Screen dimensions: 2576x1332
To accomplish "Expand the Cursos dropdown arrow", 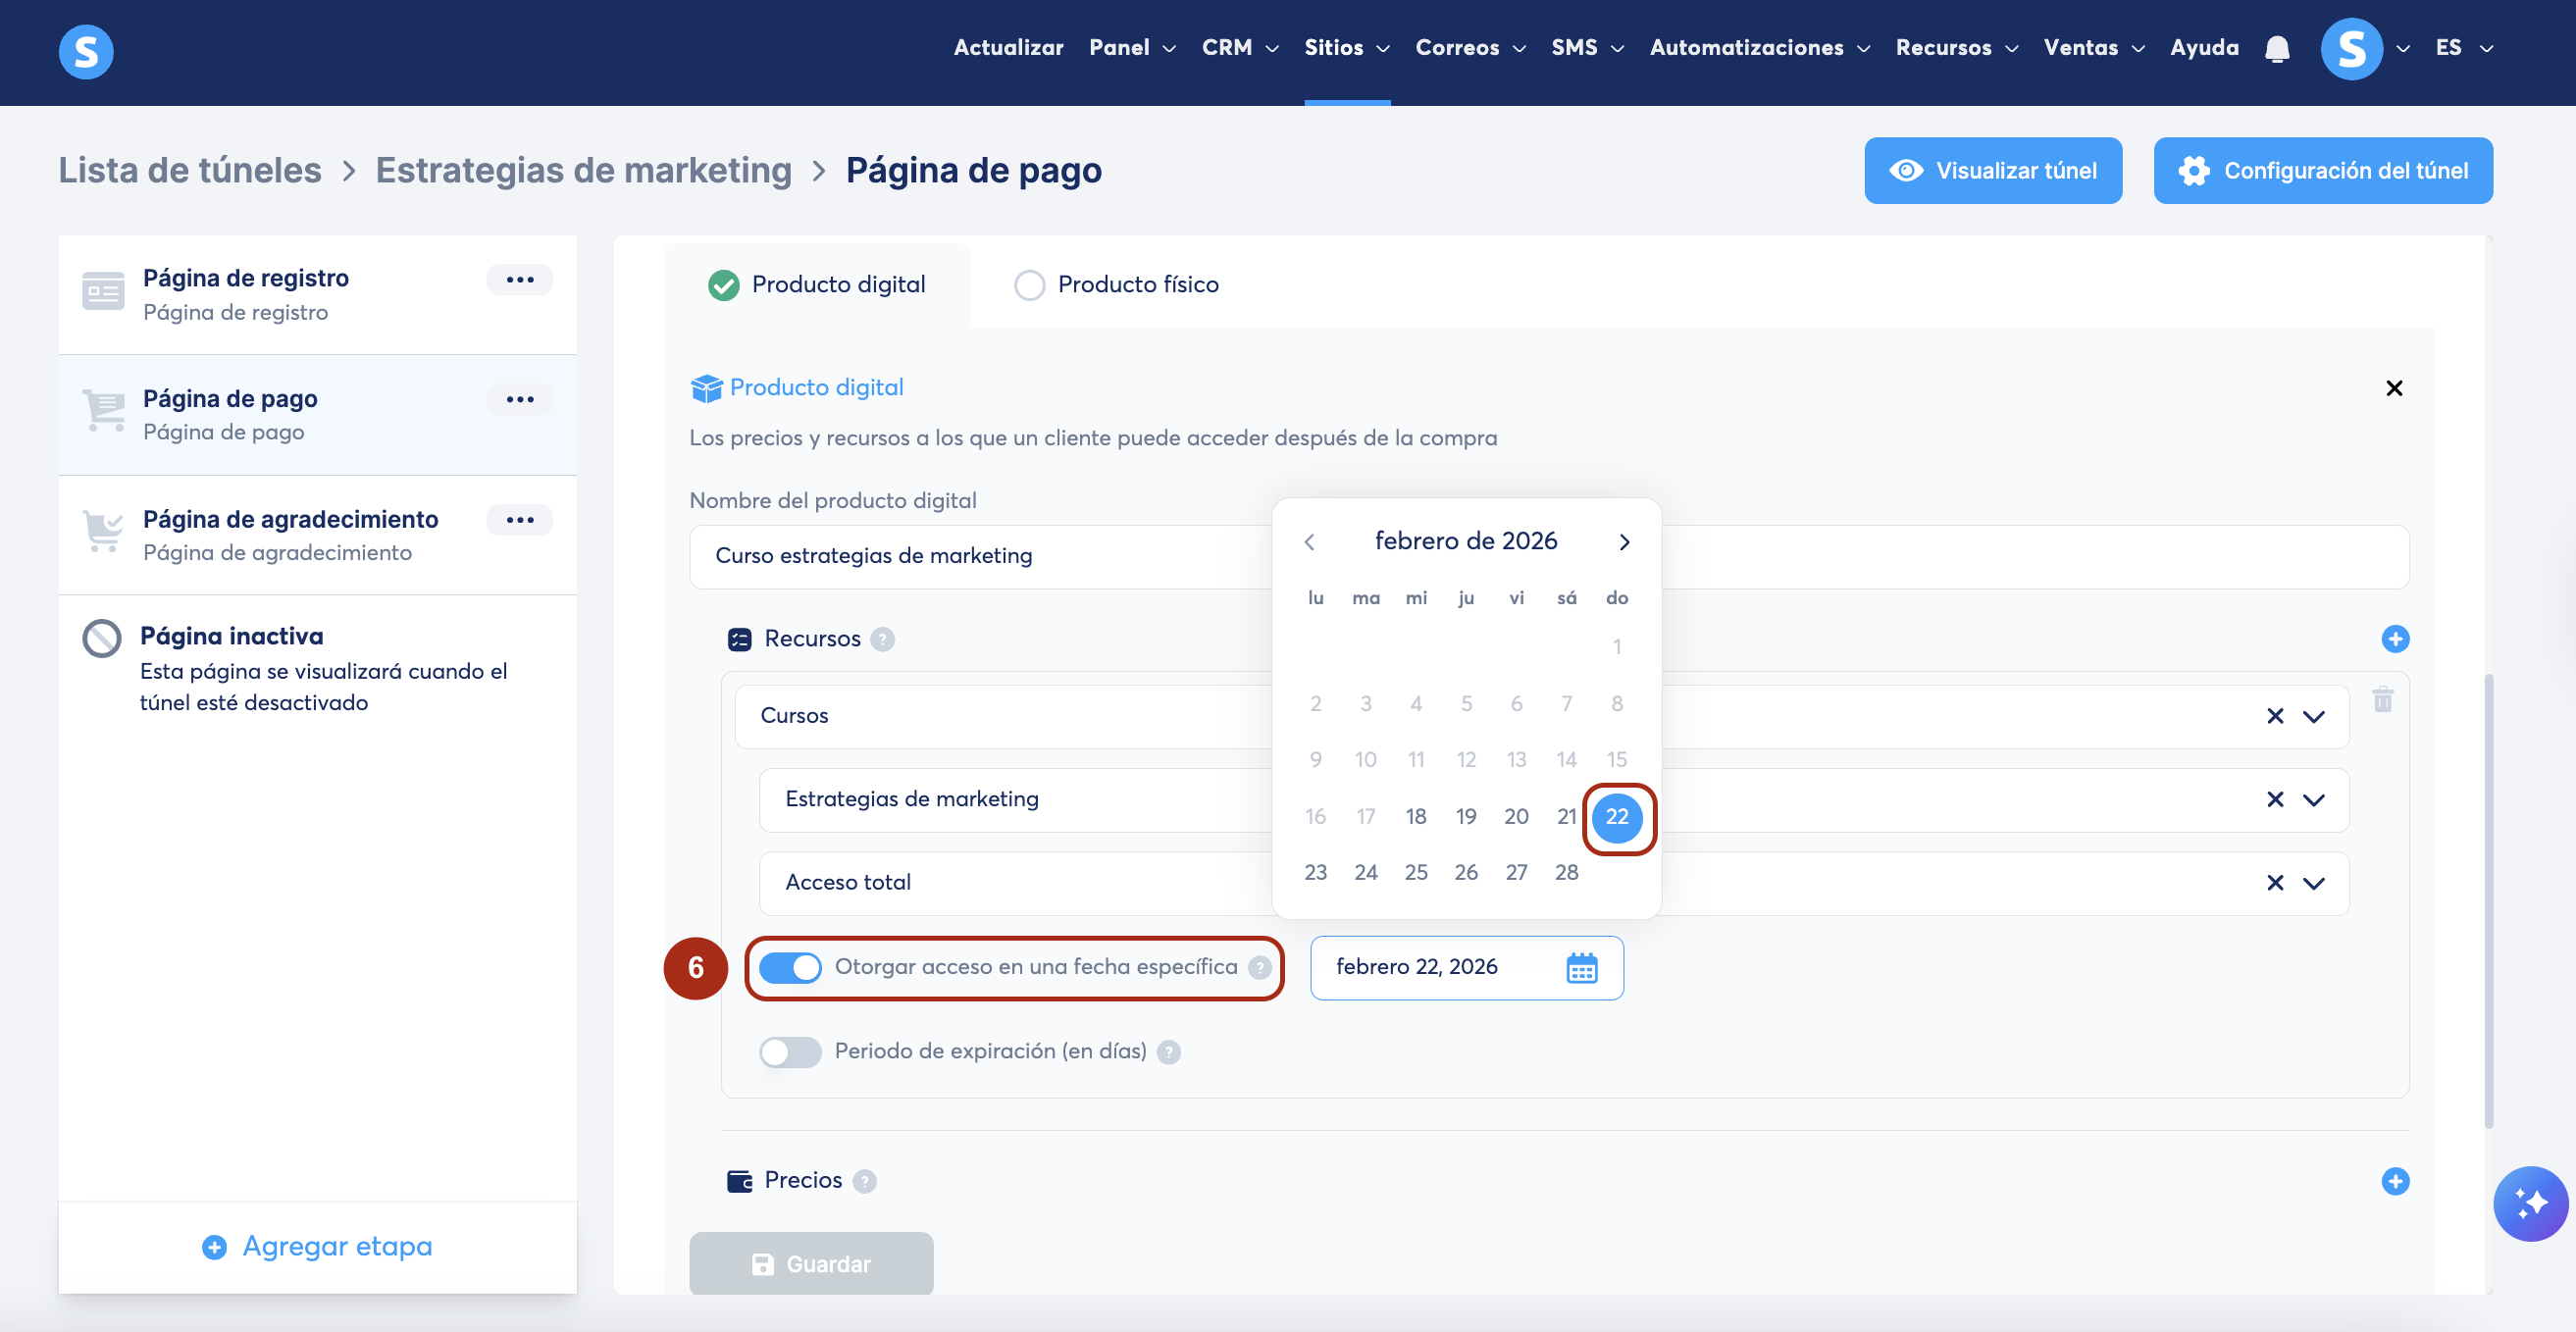I will (x=2313, y=717).
